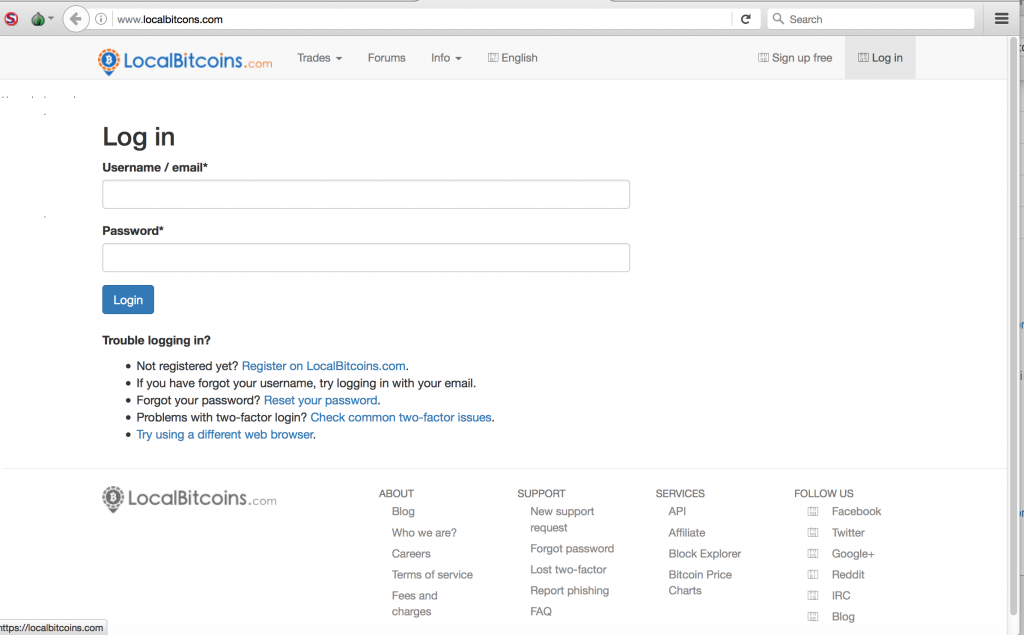Show site information via the info icon
Image resolution: width=1024 pixels, height=635 pixels.
(x=101, y=19)
